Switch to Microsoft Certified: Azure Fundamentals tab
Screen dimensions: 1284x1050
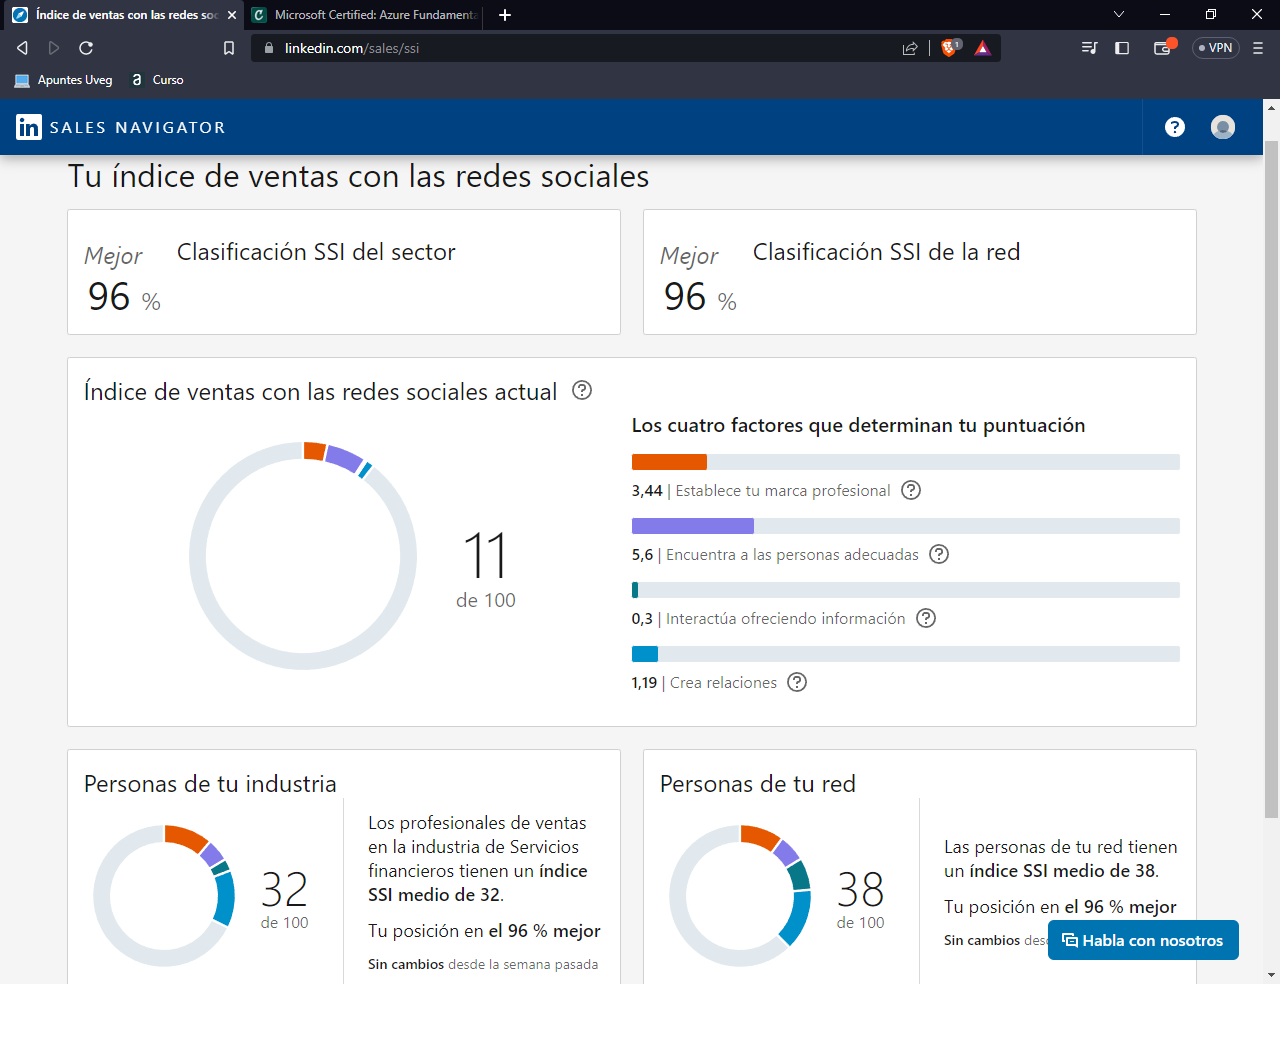tap(365, 15)
